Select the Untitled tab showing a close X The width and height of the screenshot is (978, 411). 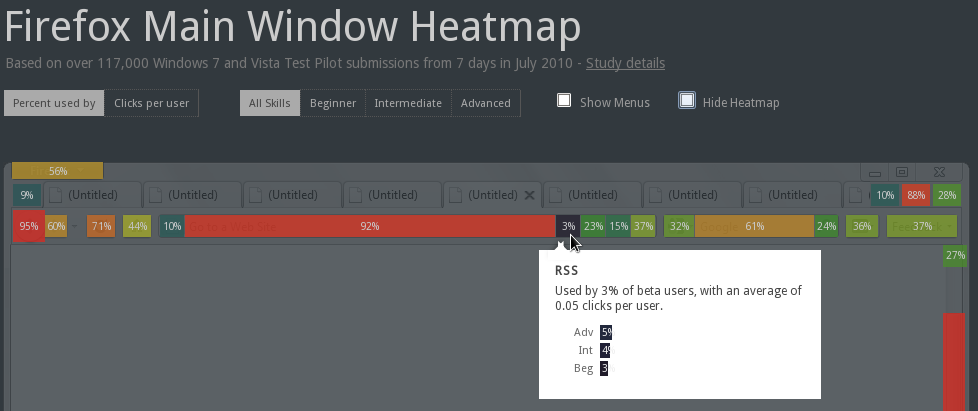pyautogui.click(x=492, y=195)
